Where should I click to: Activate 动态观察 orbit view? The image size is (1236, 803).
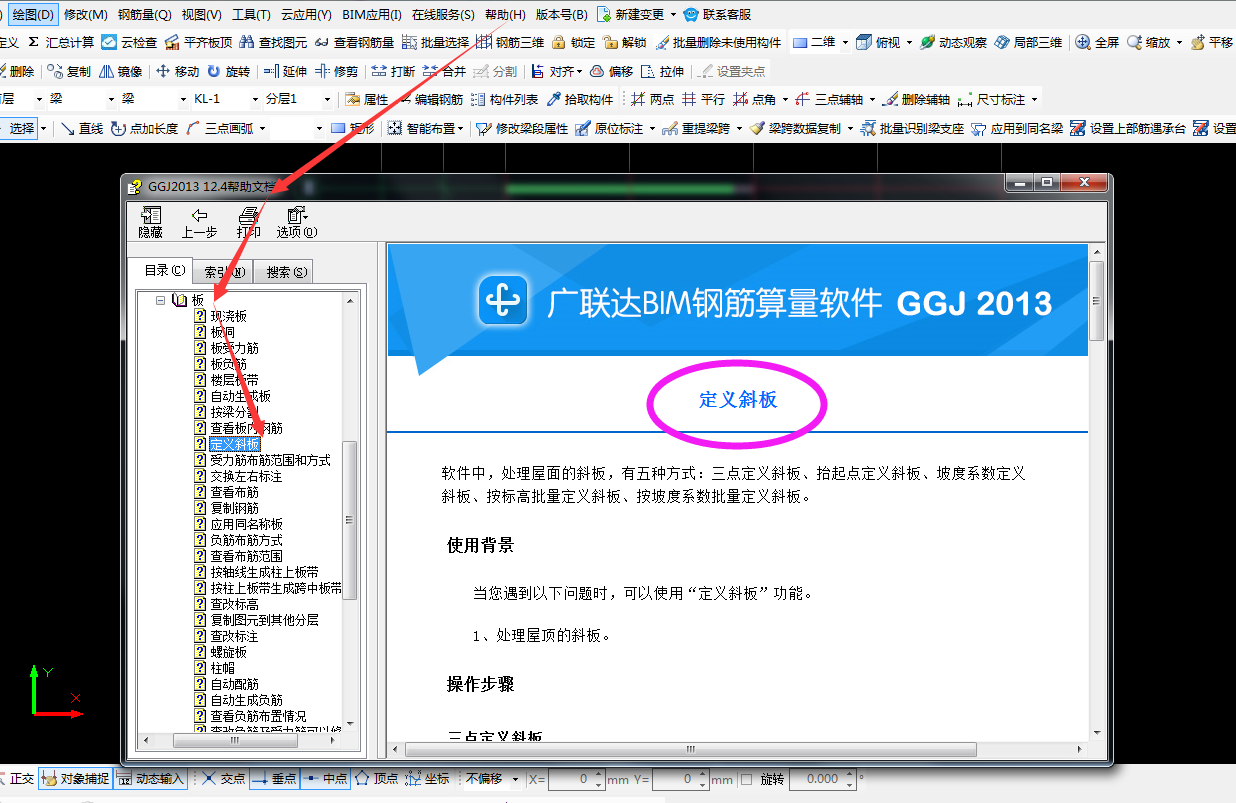coord(953,42)
